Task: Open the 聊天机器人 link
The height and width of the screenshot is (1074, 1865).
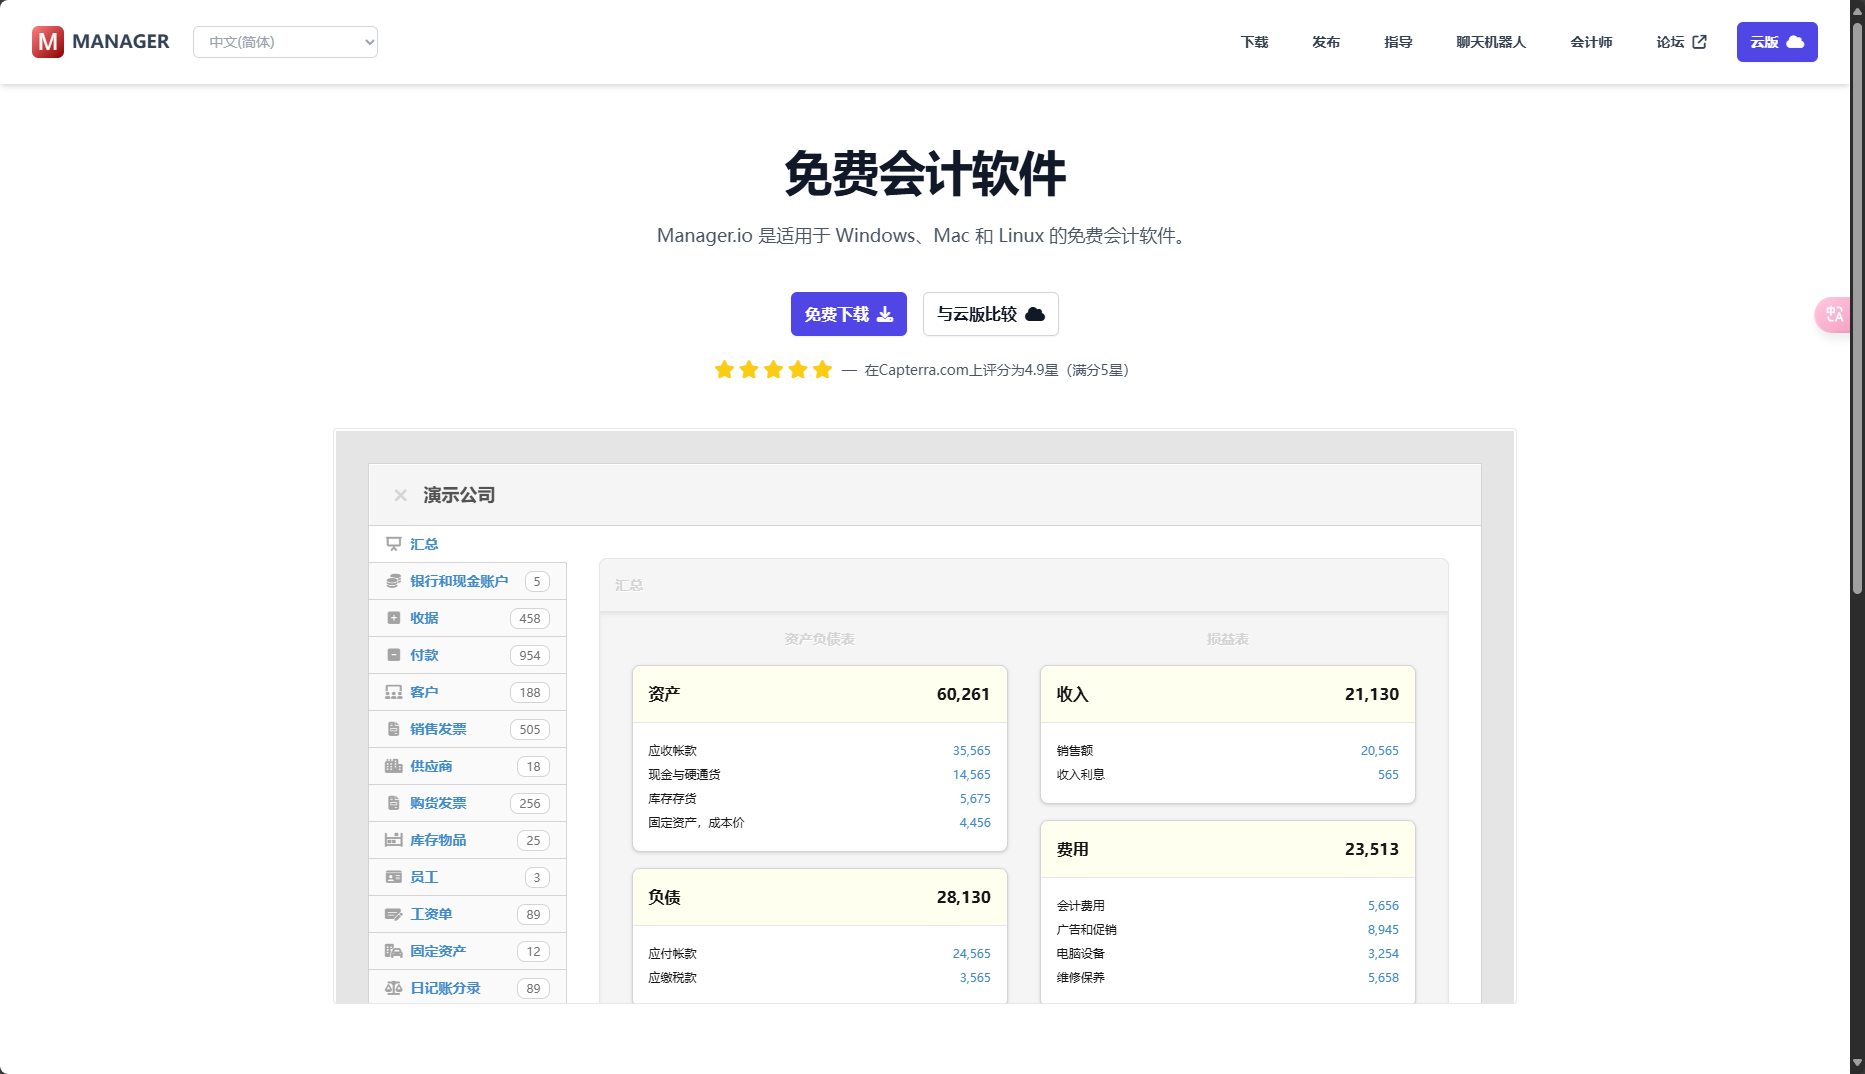Action: tap(1490, 42)
